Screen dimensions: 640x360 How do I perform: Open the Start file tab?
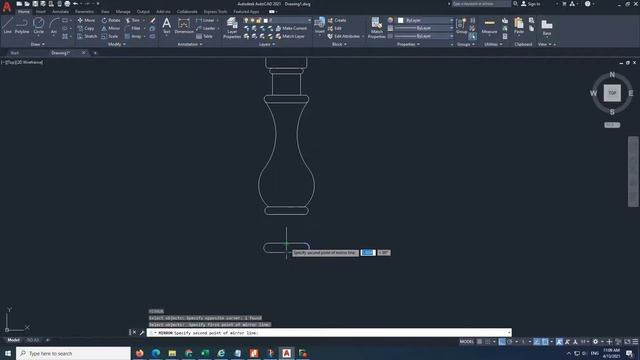tap(15, 53)
